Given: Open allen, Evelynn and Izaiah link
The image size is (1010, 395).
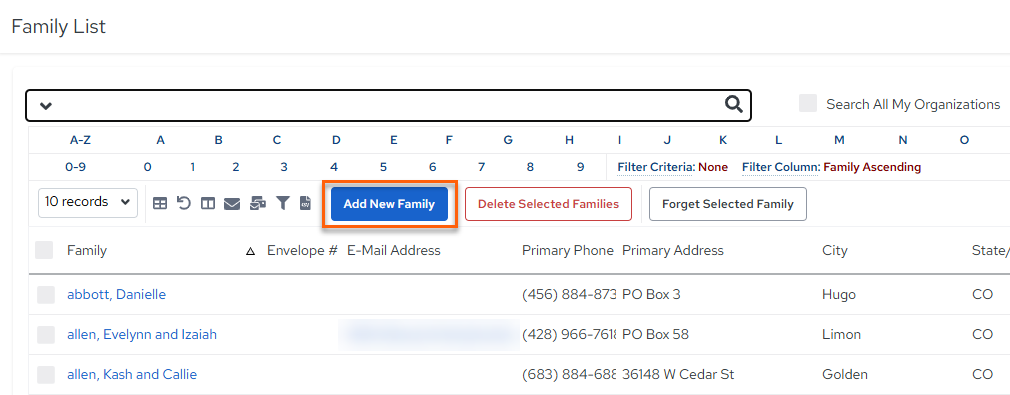Looking at the screenshot, I should (x=142, y=334).
